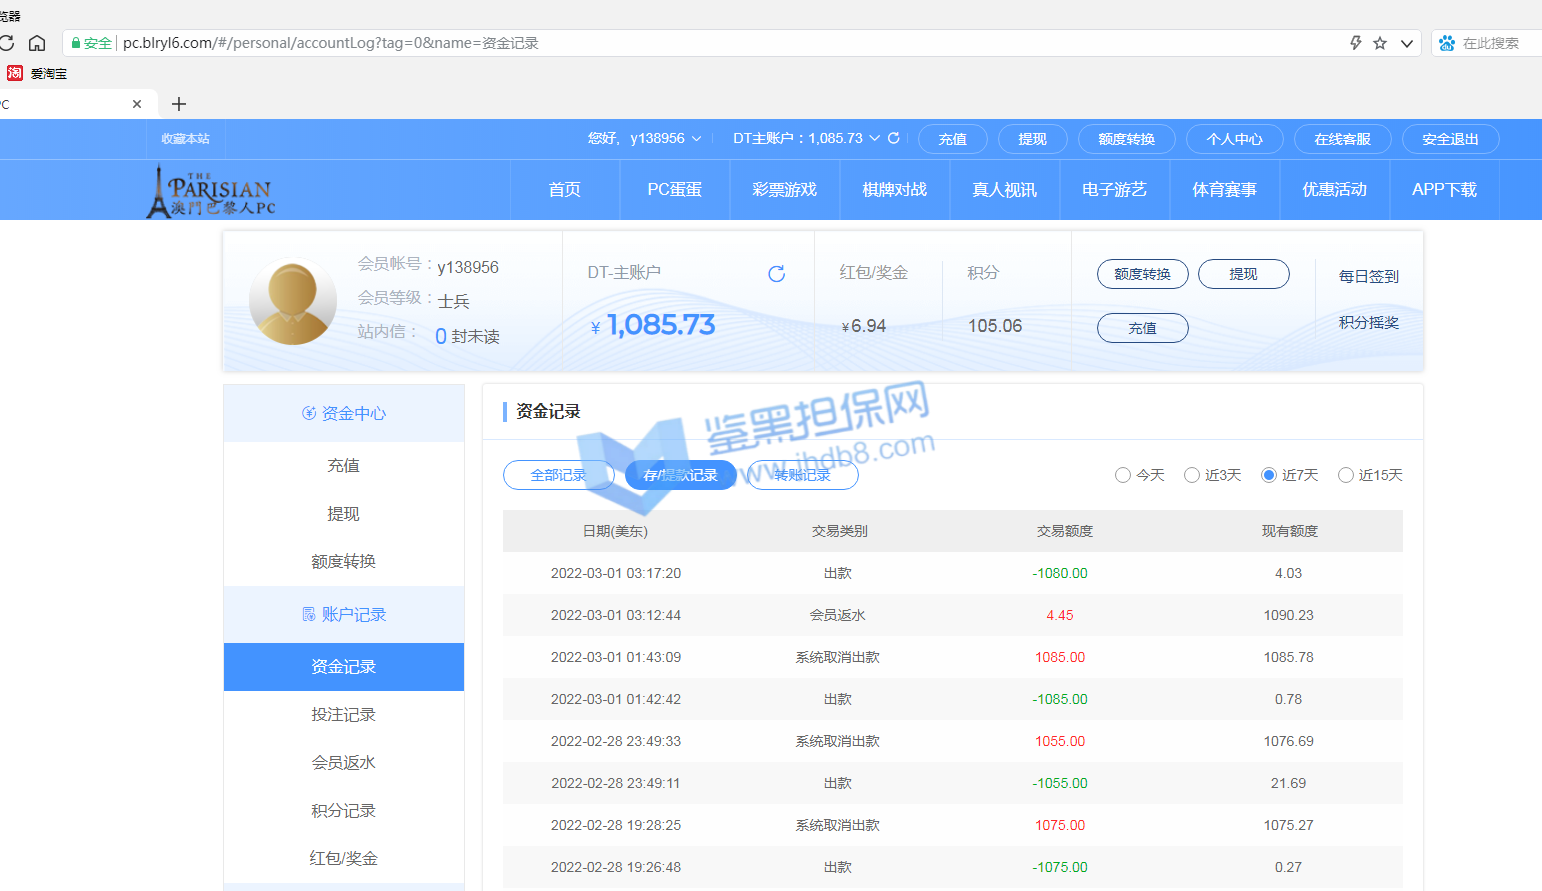Open a new browser tab with plus icon
The width and height of the screenshot is (1542, 891).
point(179,104)
